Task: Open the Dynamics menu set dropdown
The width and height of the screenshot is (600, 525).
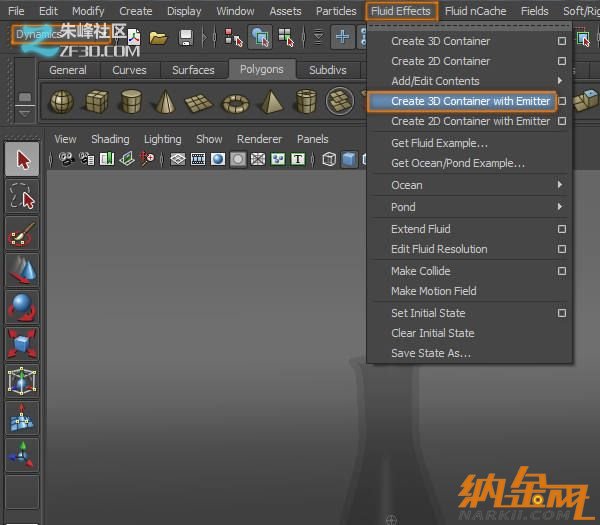Action: 61,34
